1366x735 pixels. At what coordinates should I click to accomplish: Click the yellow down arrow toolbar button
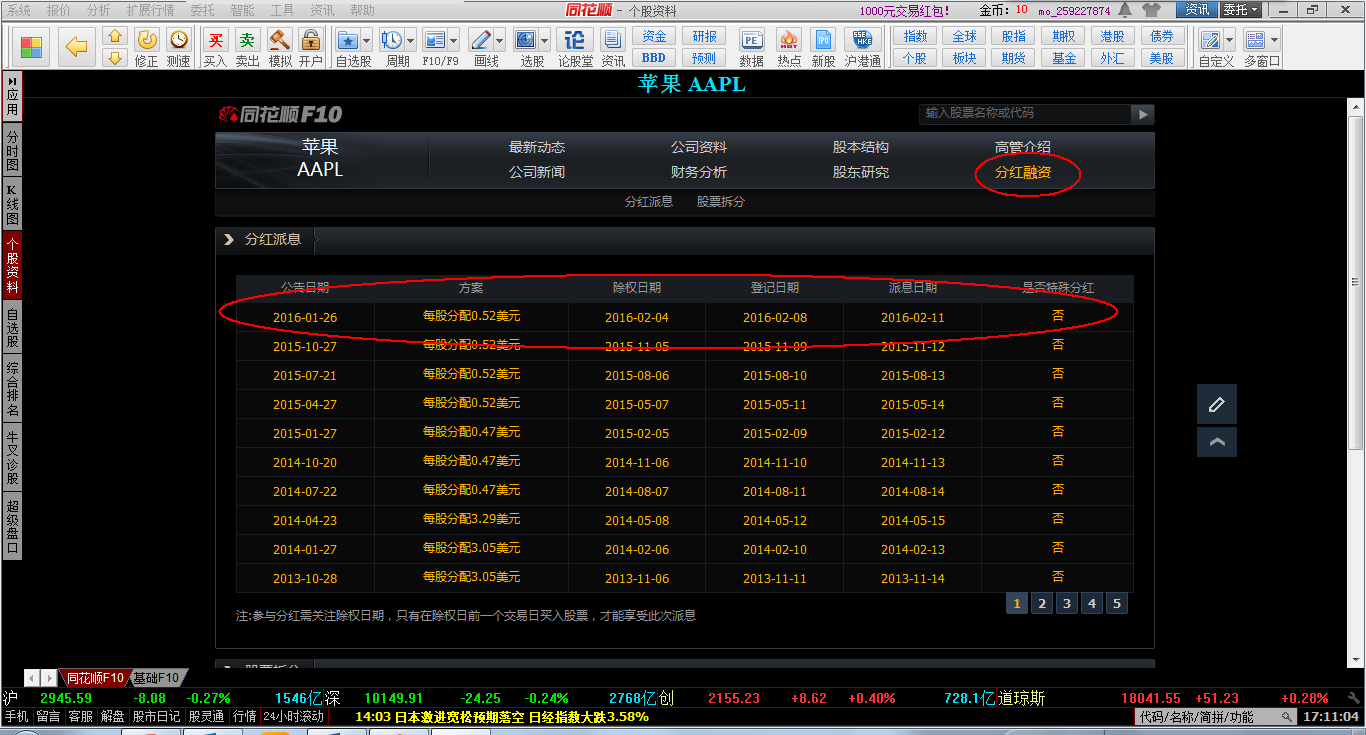coord(115,58)
